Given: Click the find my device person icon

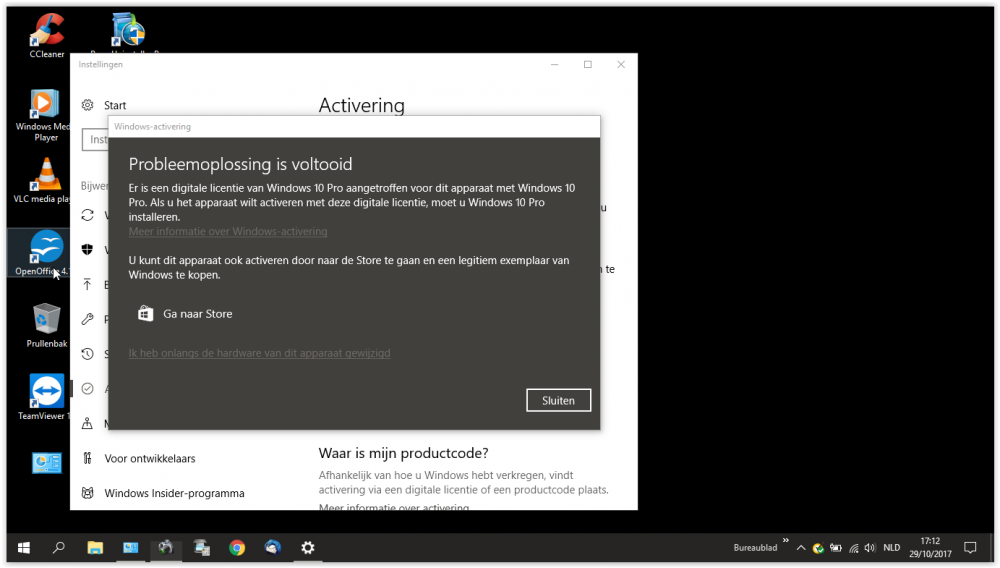Looking at the screenshot, I should 87,423.
